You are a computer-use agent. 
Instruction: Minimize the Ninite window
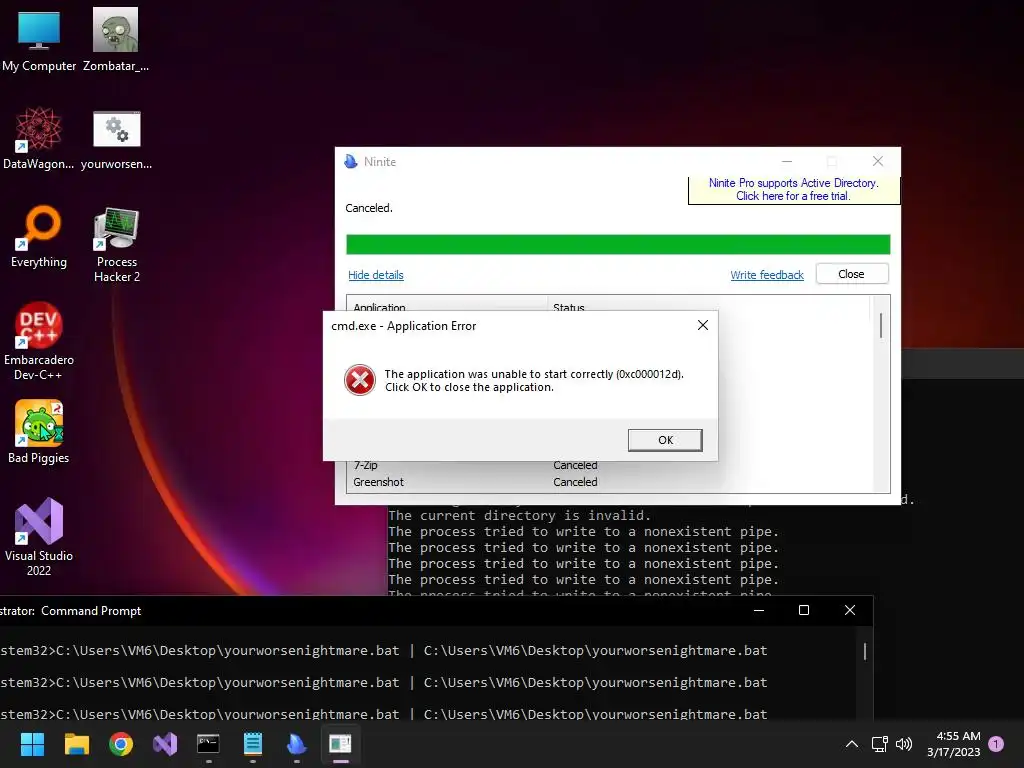tap(787, 161)
